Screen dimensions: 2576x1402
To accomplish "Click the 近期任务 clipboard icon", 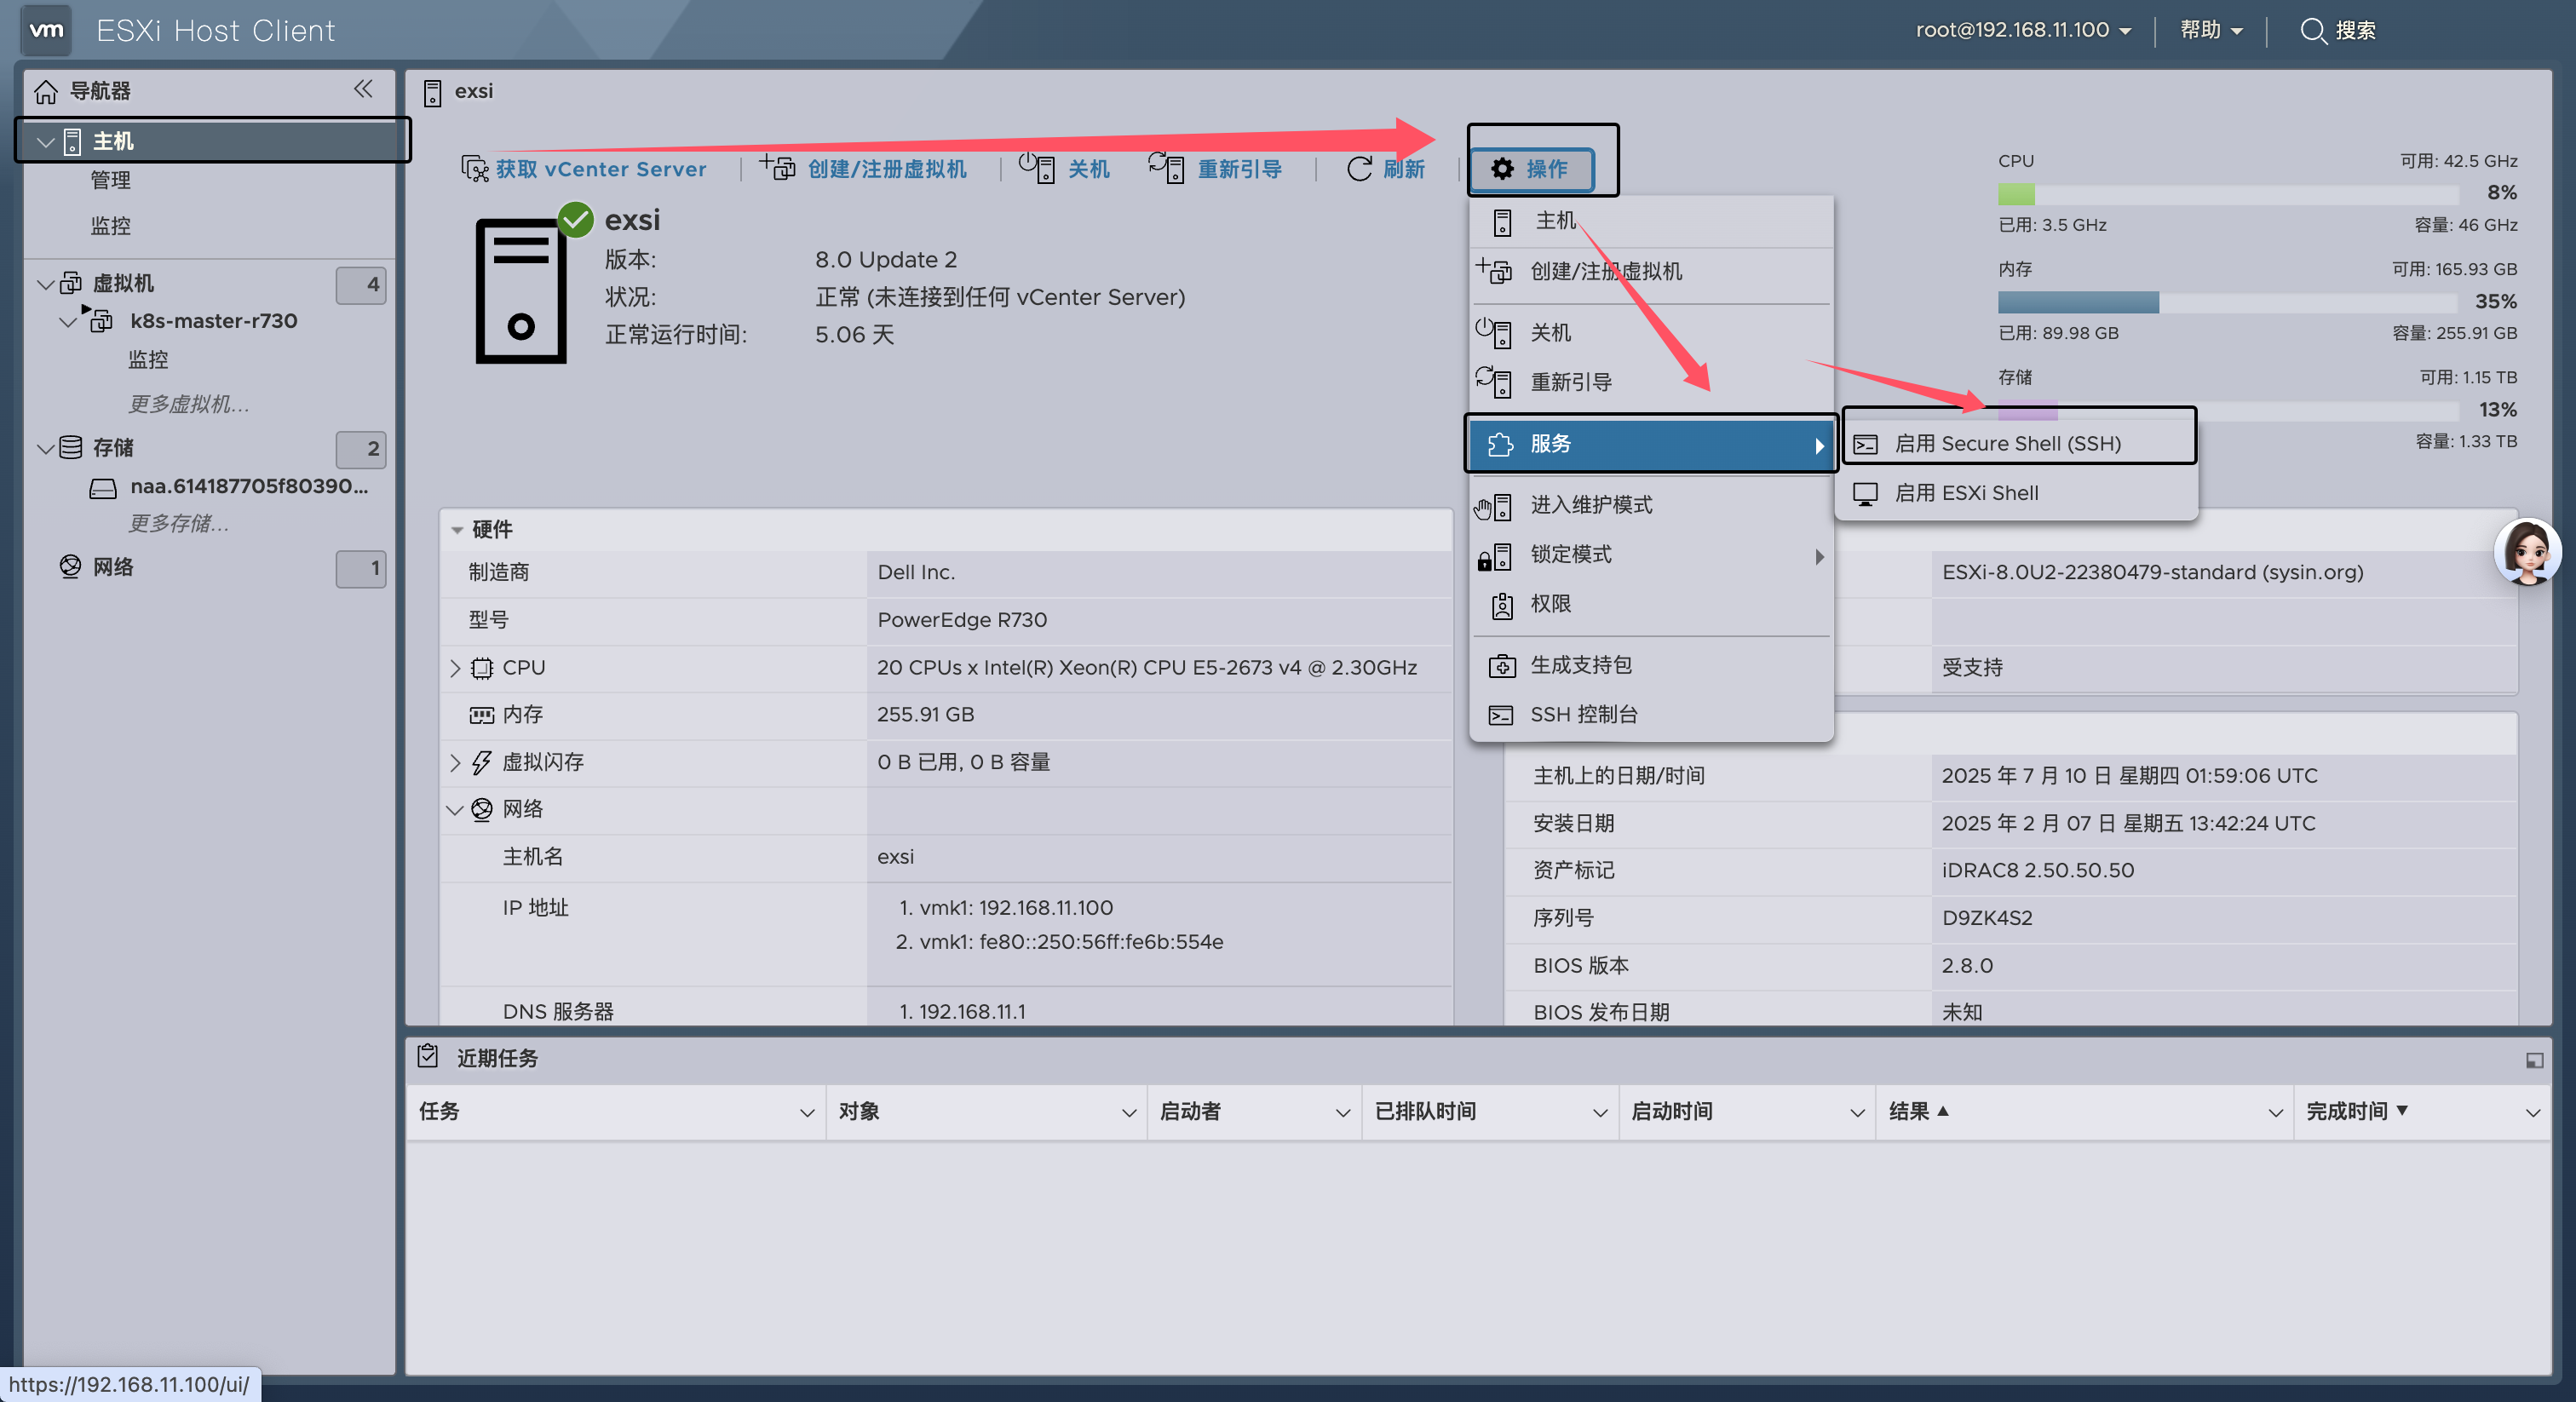I will point(428,1056).
